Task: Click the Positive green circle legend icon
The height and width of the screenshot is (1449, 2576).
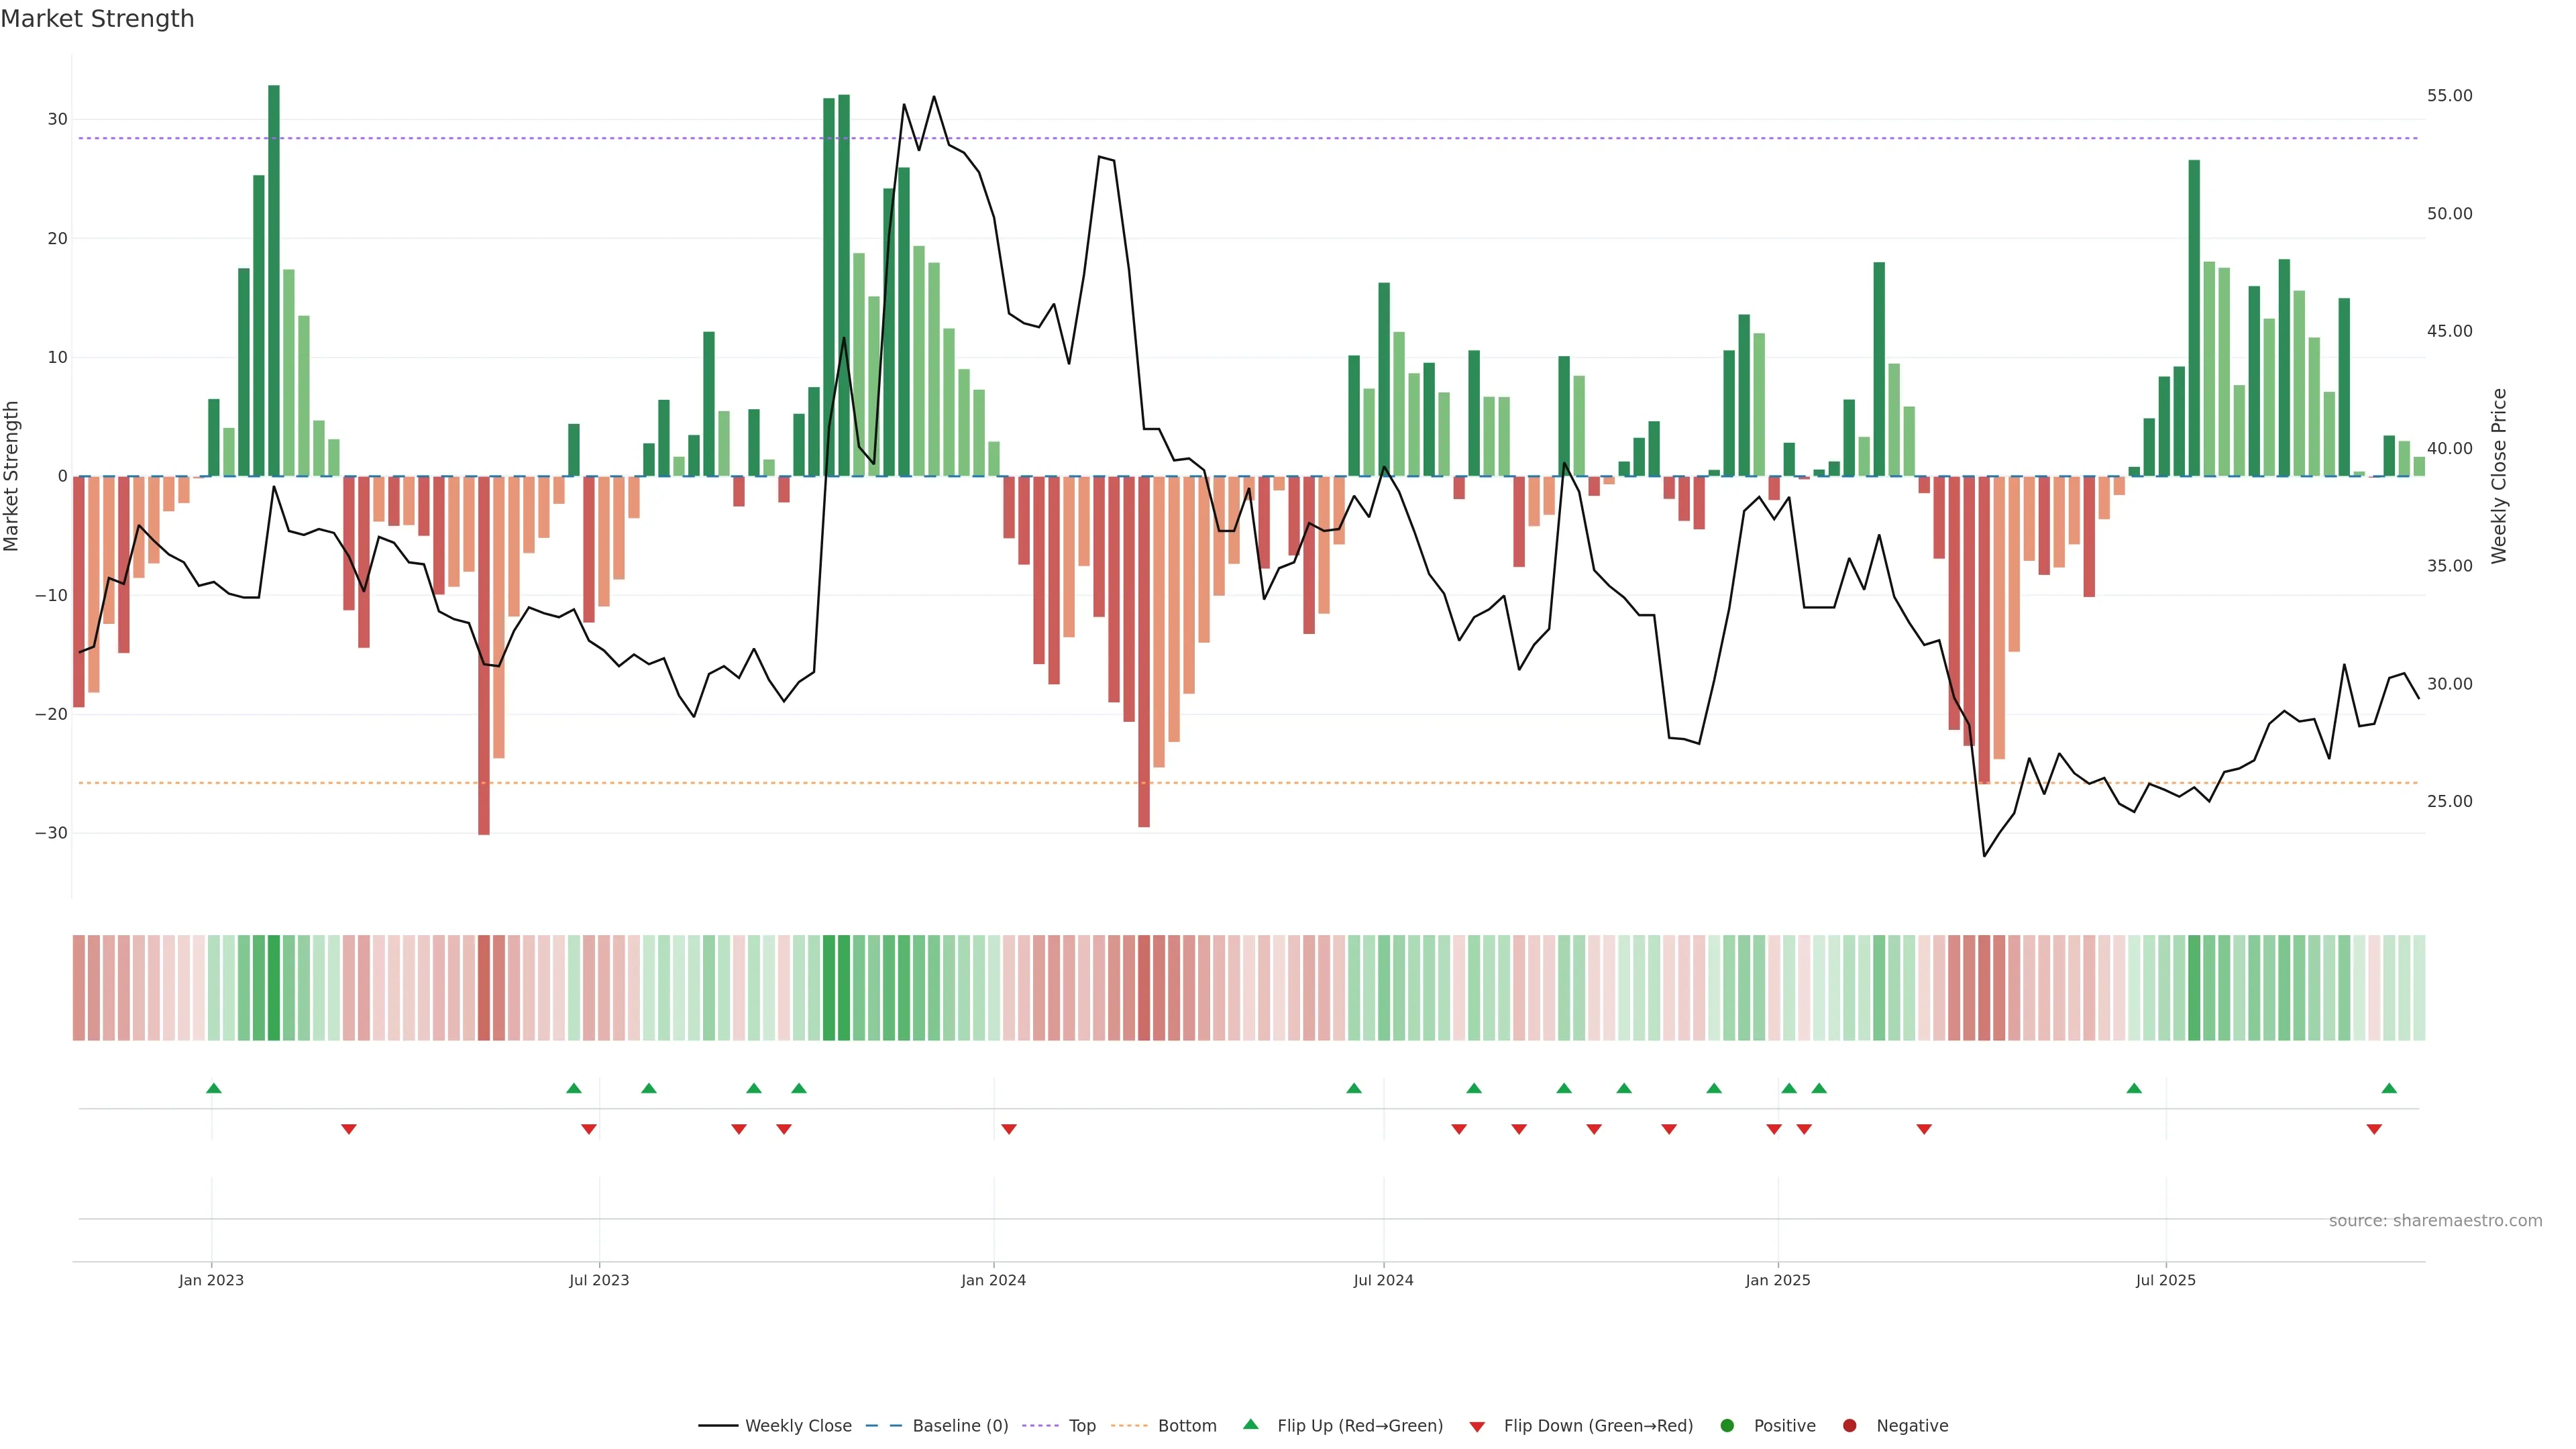Action: tap(1727, 1426)
